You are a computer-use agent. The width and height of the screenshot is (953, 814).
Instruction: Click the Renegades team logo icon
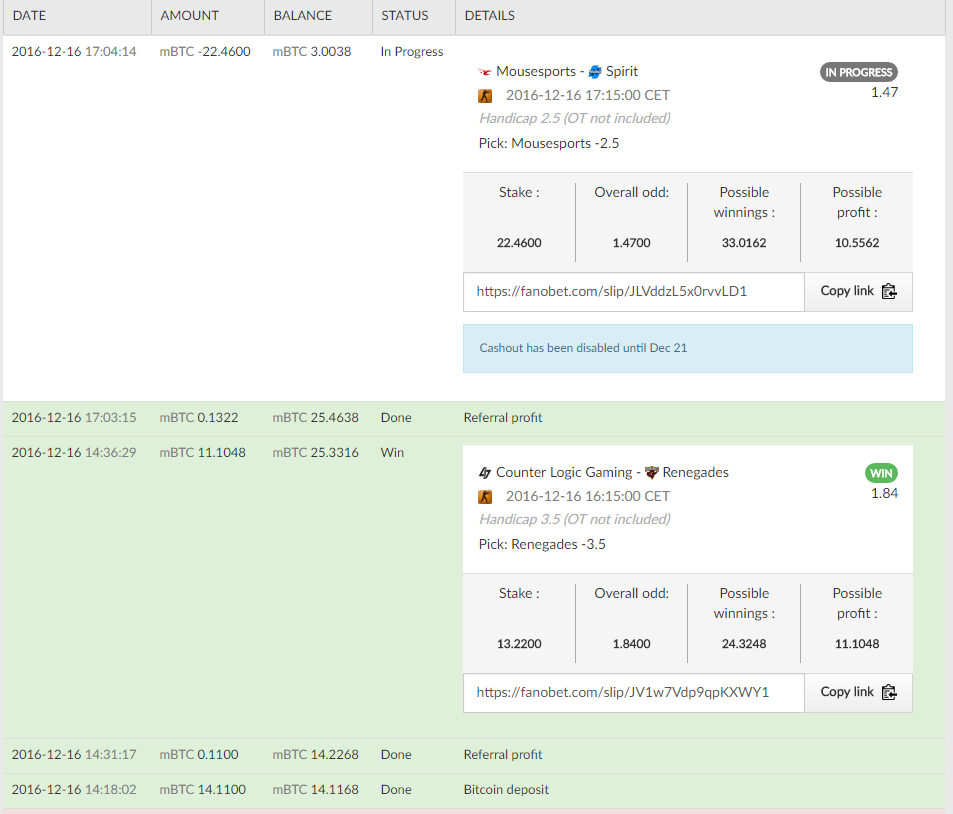pos(652,472)
